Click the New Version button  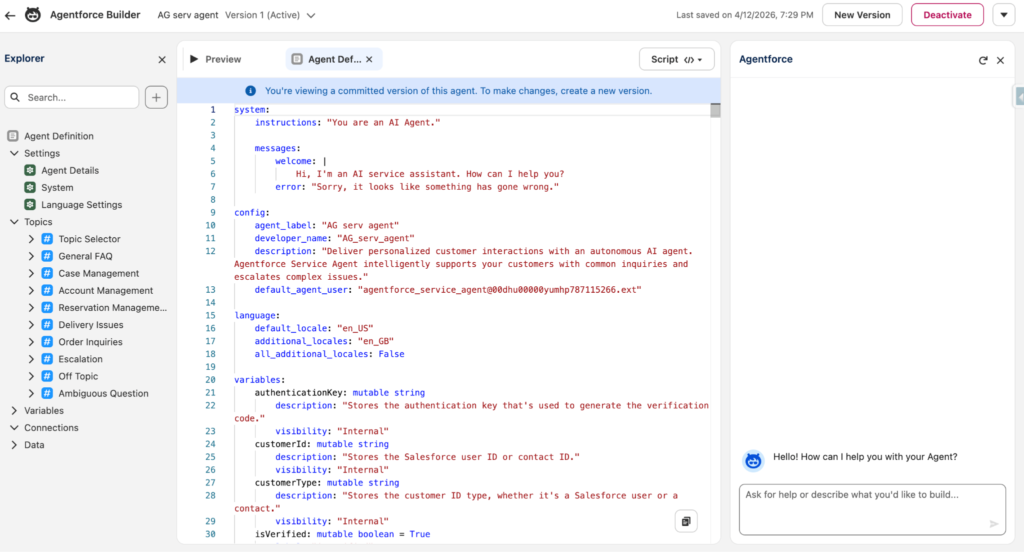862,15
